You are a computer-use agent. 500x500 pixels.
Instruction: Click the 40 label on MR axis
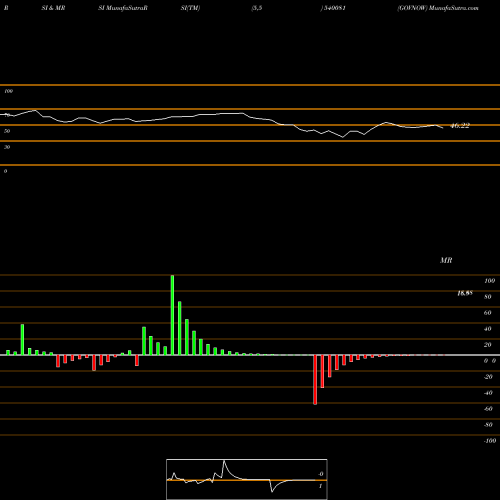tap(488, 329)
